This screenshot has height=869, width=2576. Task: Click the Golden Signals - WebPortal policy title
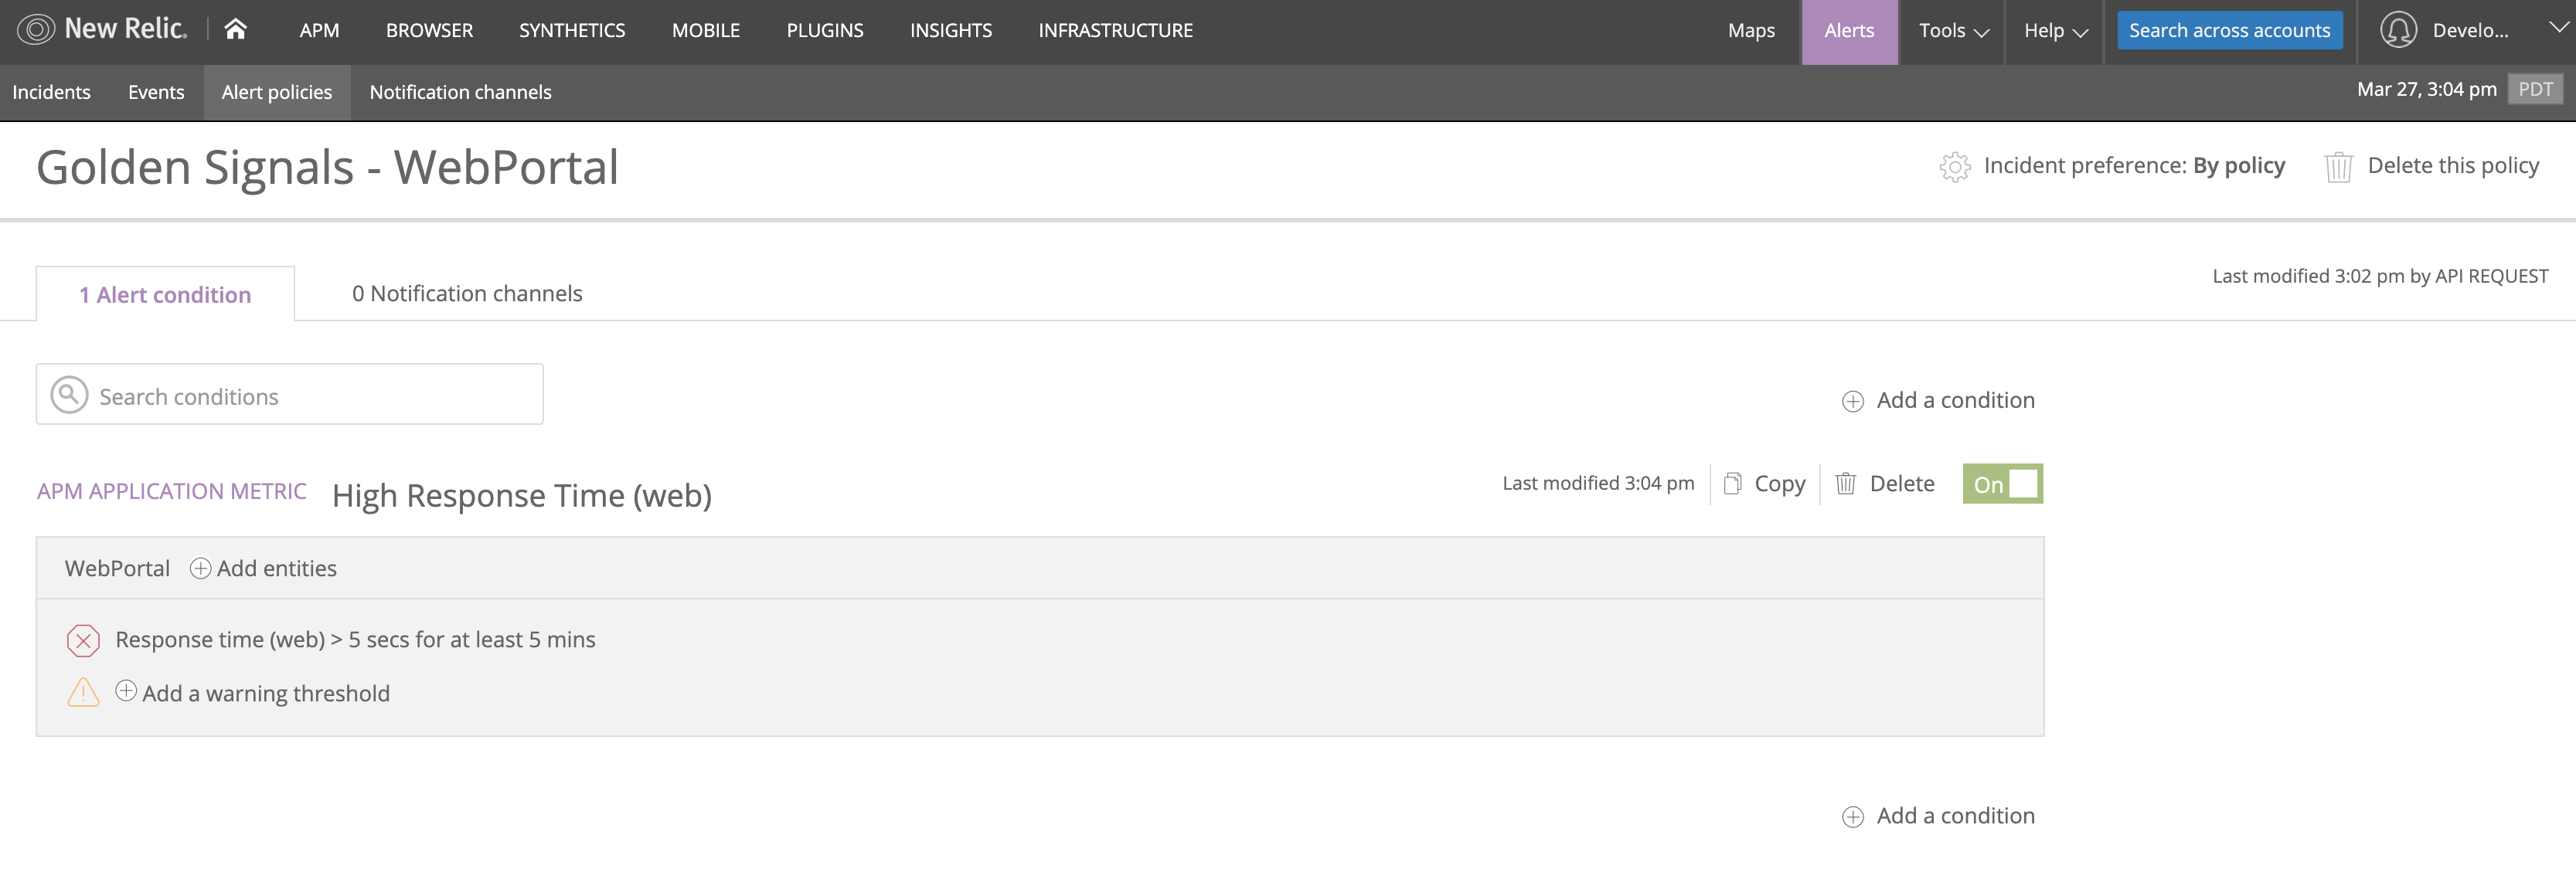pos(328,167)
